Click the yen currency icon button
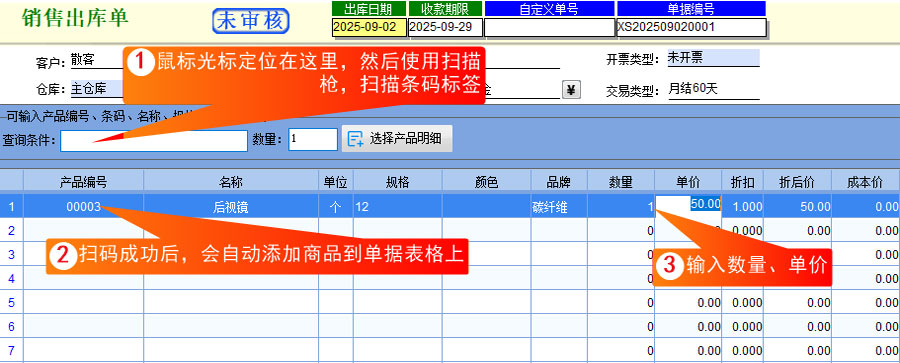The image size is (900, 363). [571, 90]
